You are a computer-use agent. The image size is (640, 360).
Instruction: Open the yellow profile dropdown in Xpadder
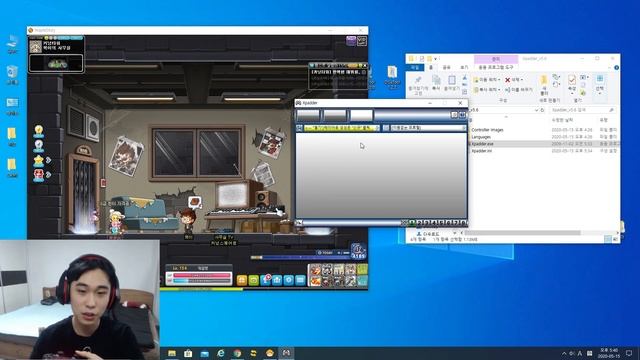click(342, 128)
